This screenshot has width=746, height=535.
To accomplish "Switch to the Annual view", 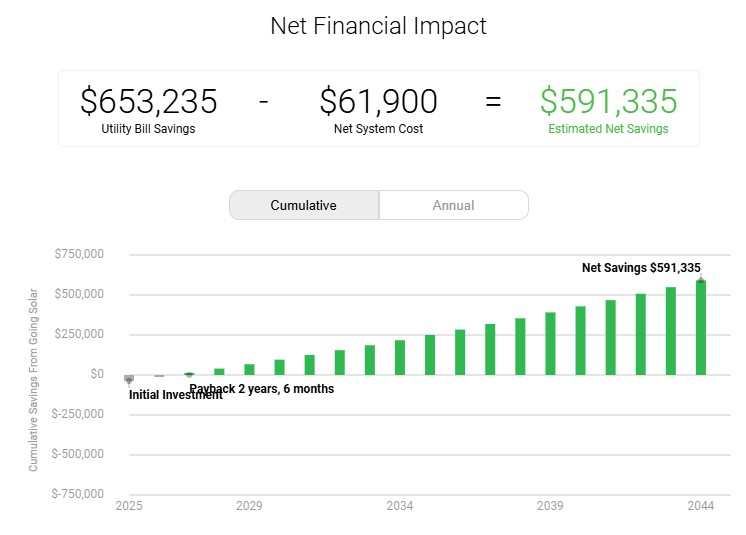I will (453, 205).
